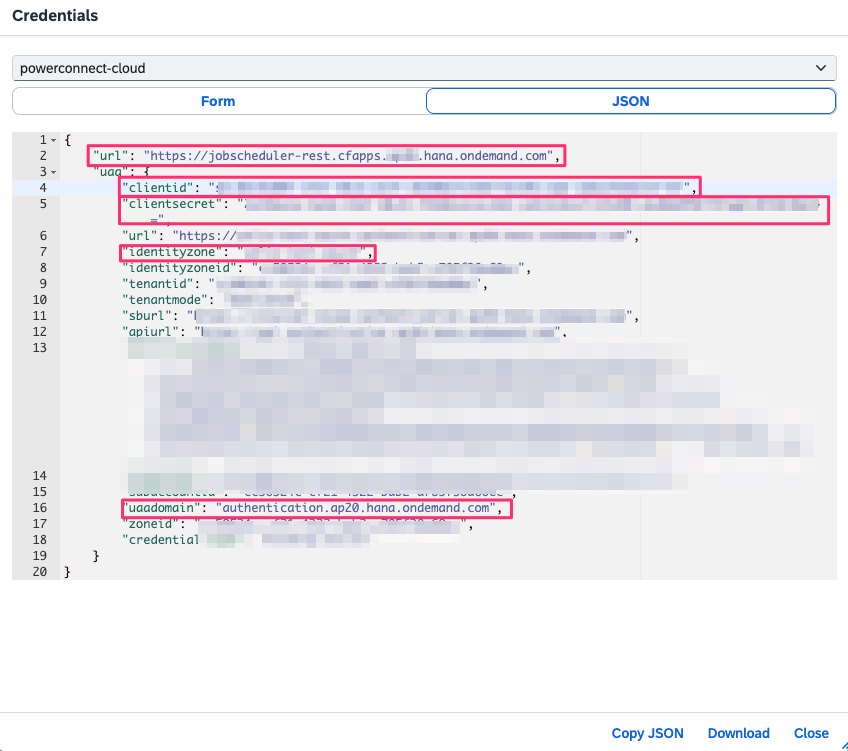Click the jobscheduler-rest url value
This screenshot has height=751, width=848.
click(x=350, y=156)
